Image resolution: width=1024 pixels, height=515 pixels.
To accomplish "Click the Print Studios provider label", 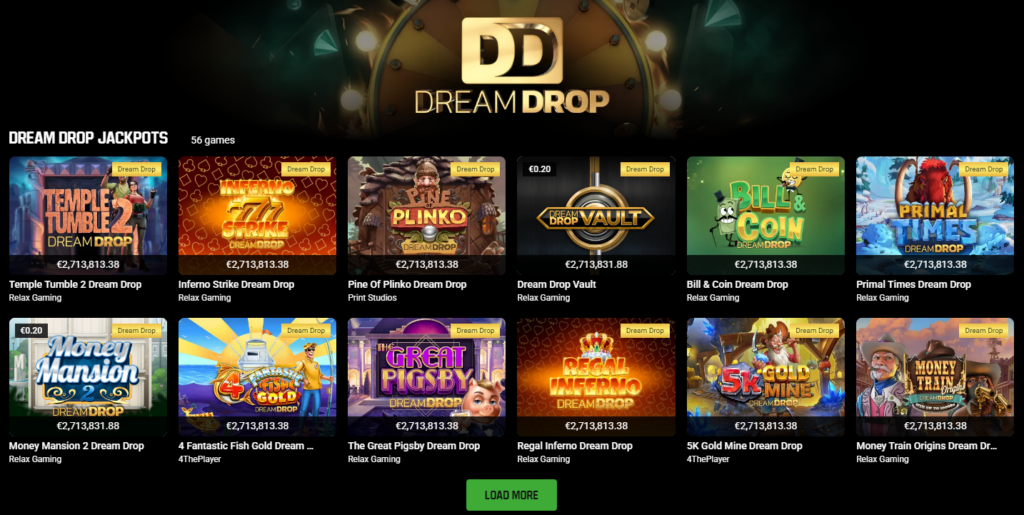I will [372, 298].
